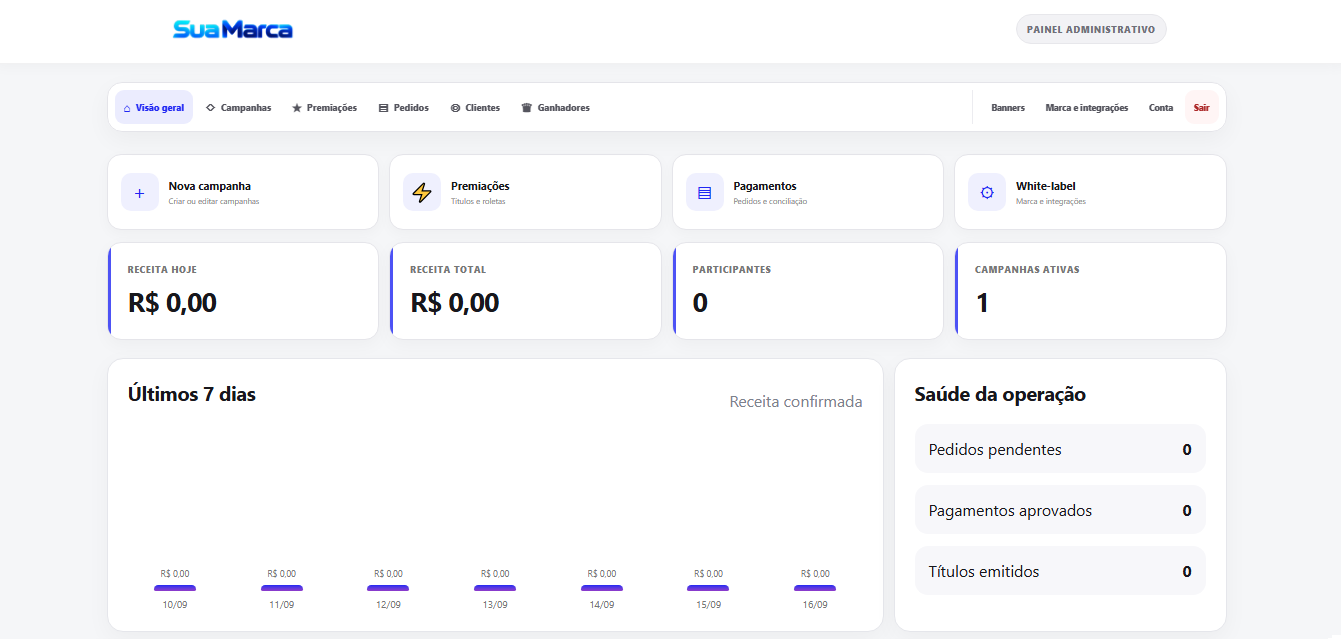
Task: Select Clientes in the nav bar
Action: 475,107
